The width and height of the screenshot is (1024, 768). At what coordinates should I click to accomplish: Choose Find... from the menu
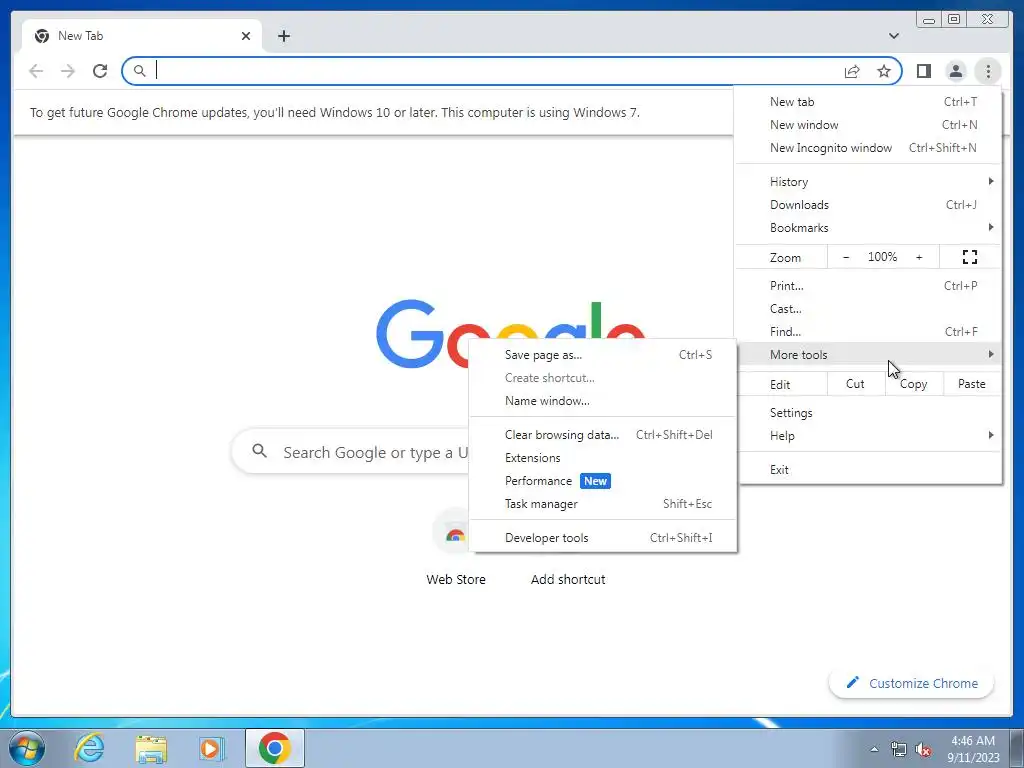pyautogui.click(x=869, y=331)
